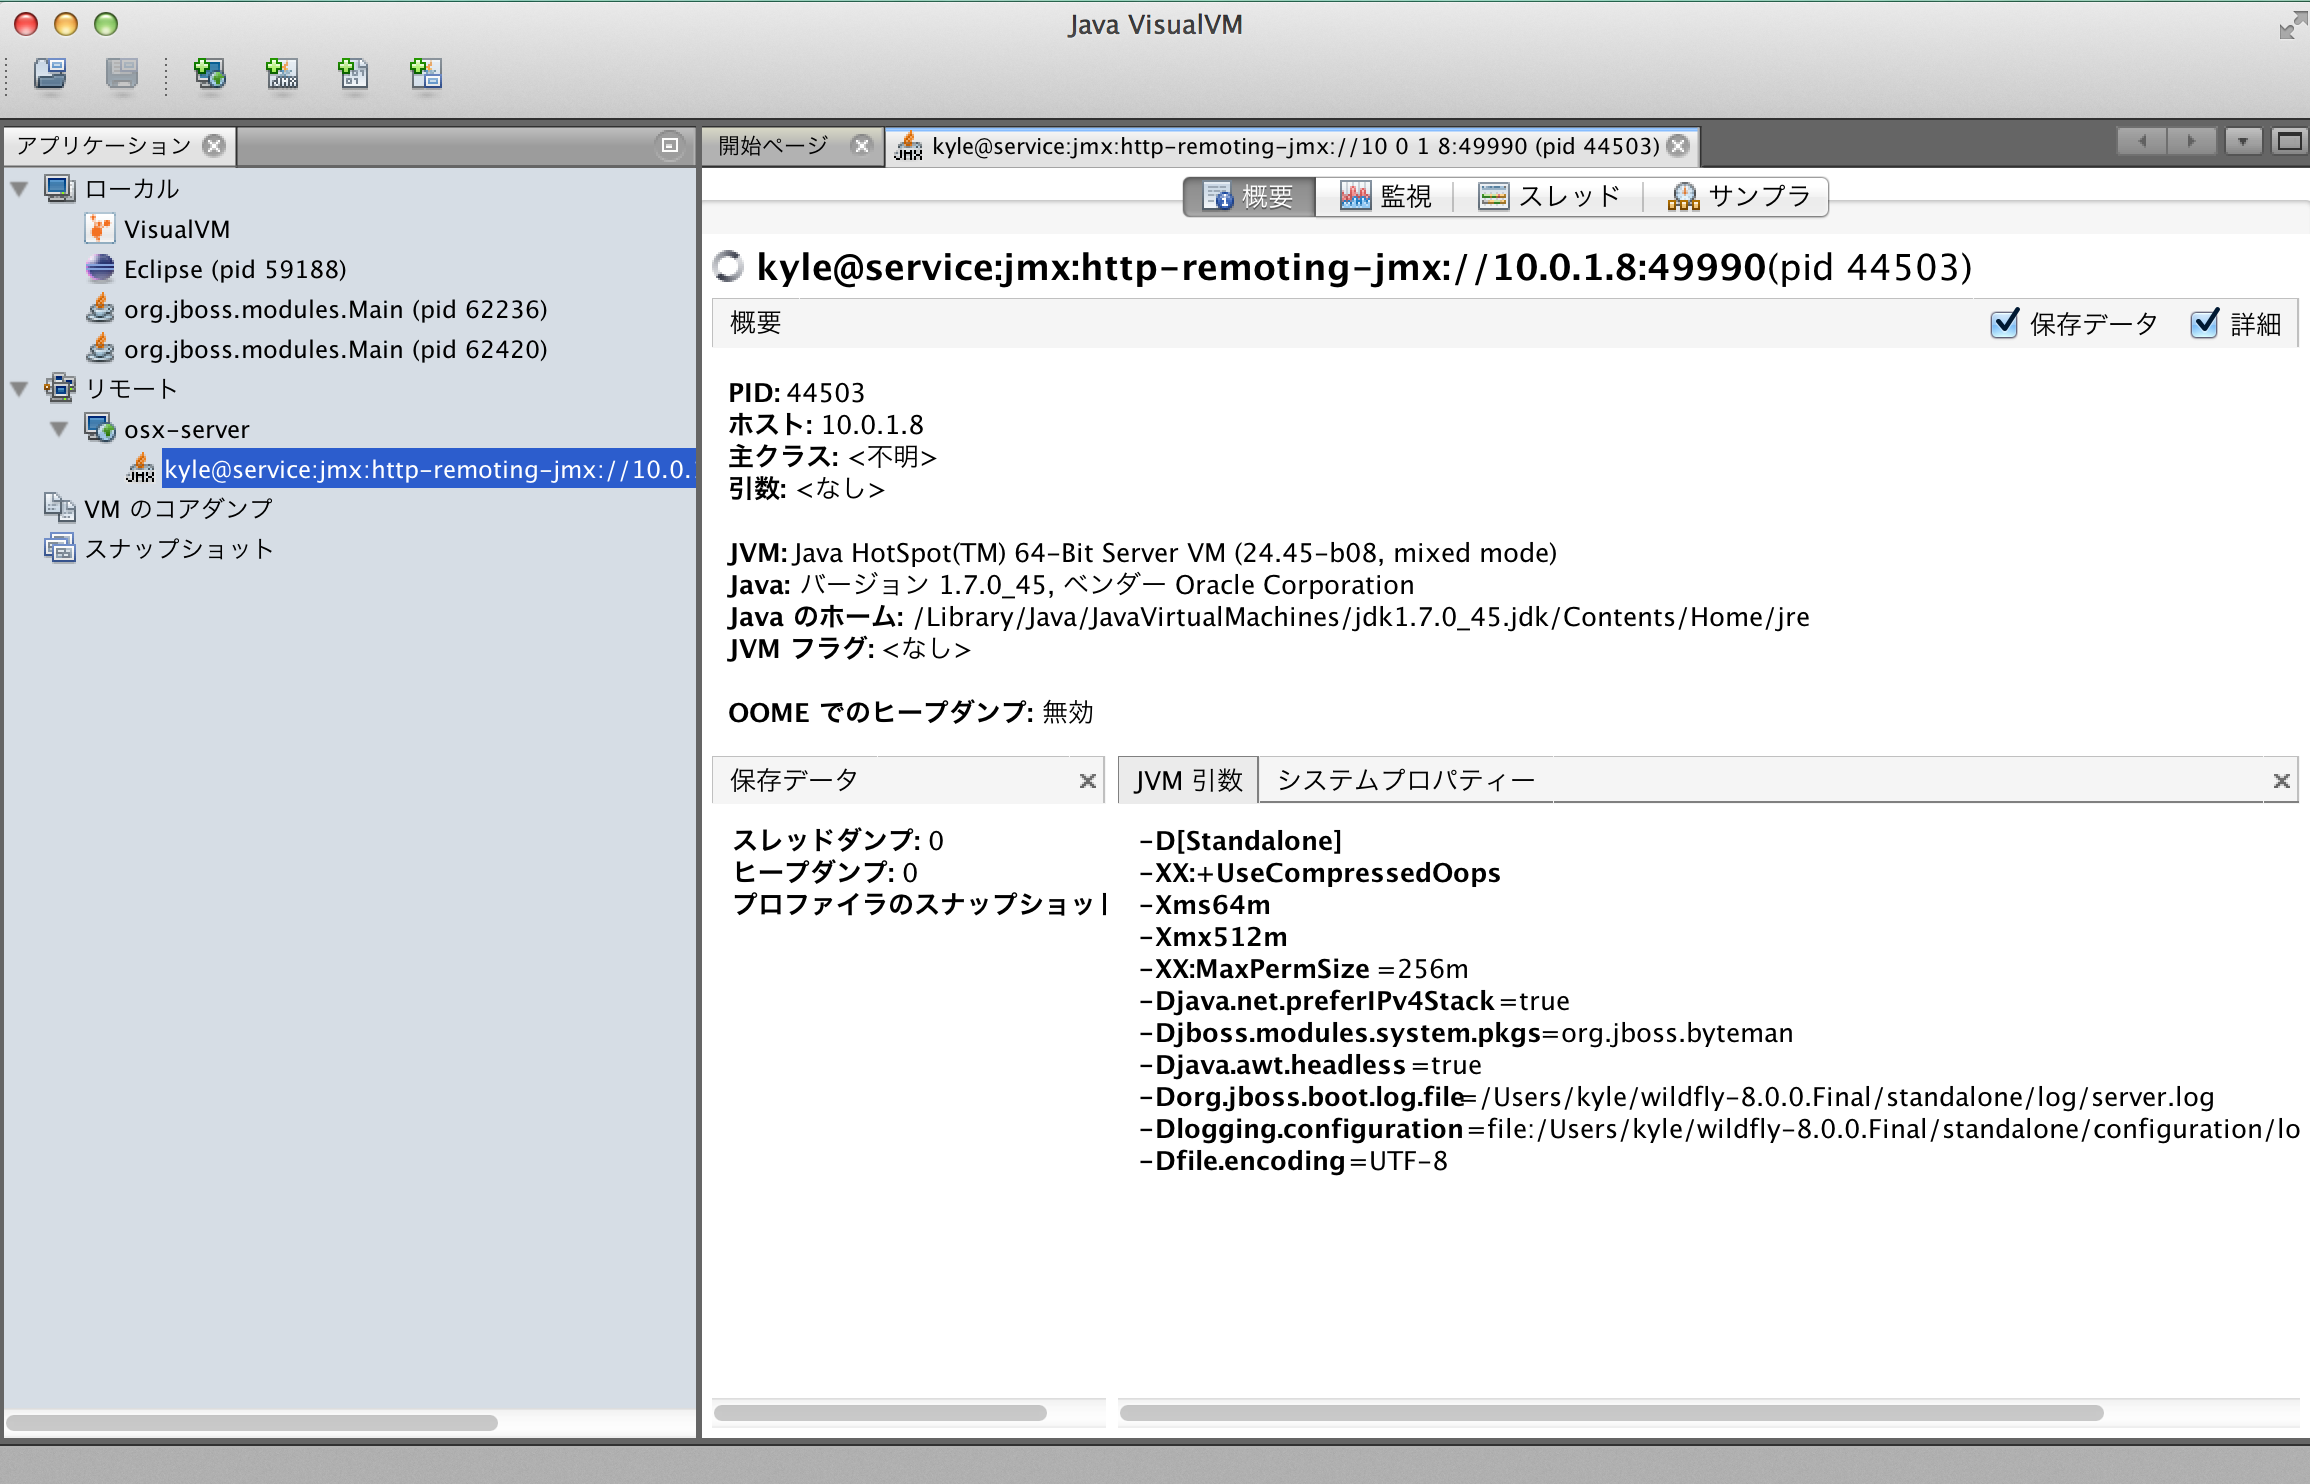This screenshot has height=1484, width=2310.
Task: Click the JMX connection icon in tree
Action: (141, 468)
